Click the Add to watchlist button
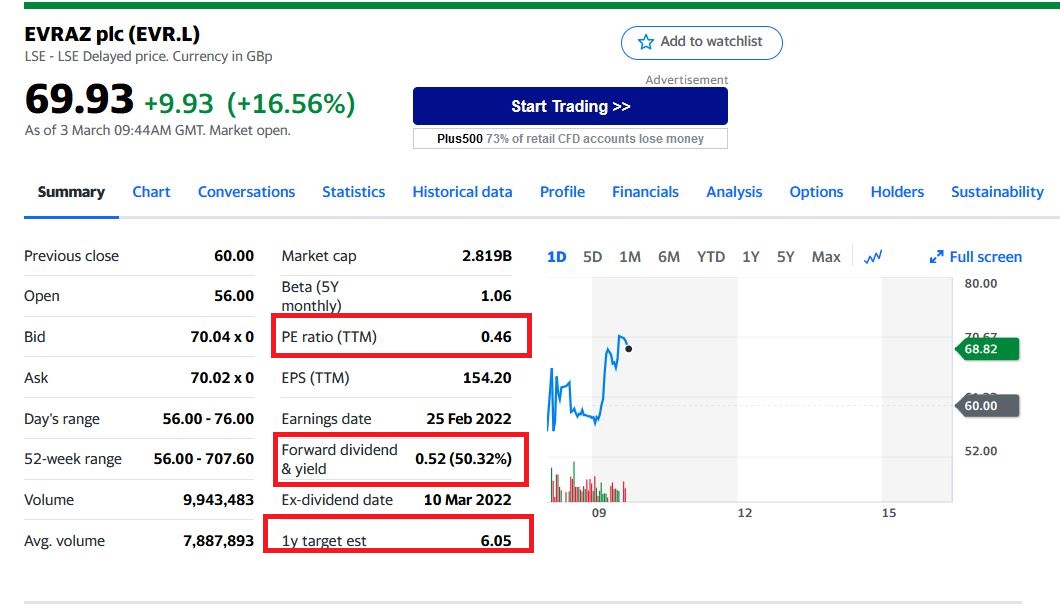Viewport: 1060px width, 609px height. coord(702,43)
